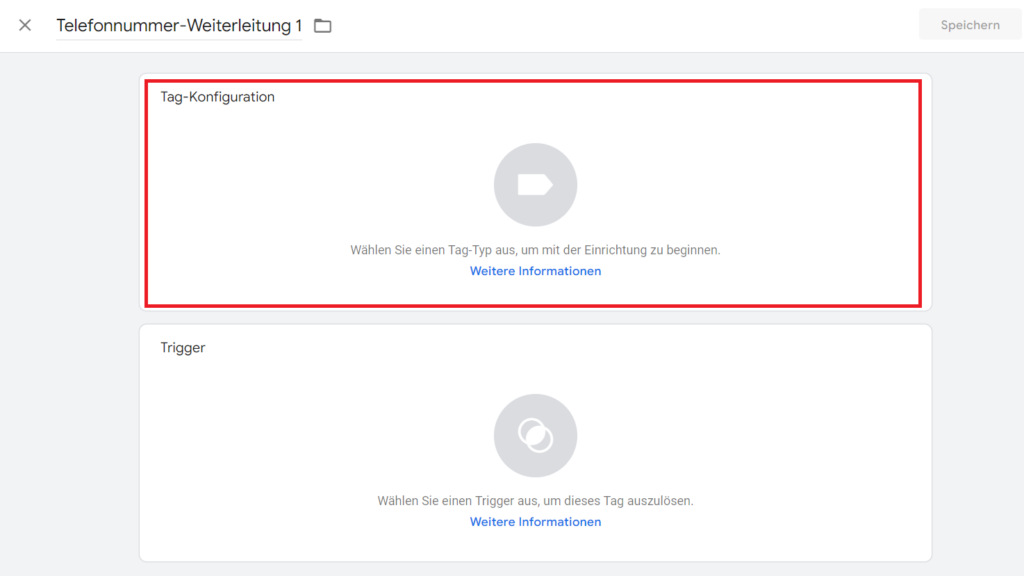Close the tag editor with the X icon
The image size is (1024, 576).
click(25, 25)
